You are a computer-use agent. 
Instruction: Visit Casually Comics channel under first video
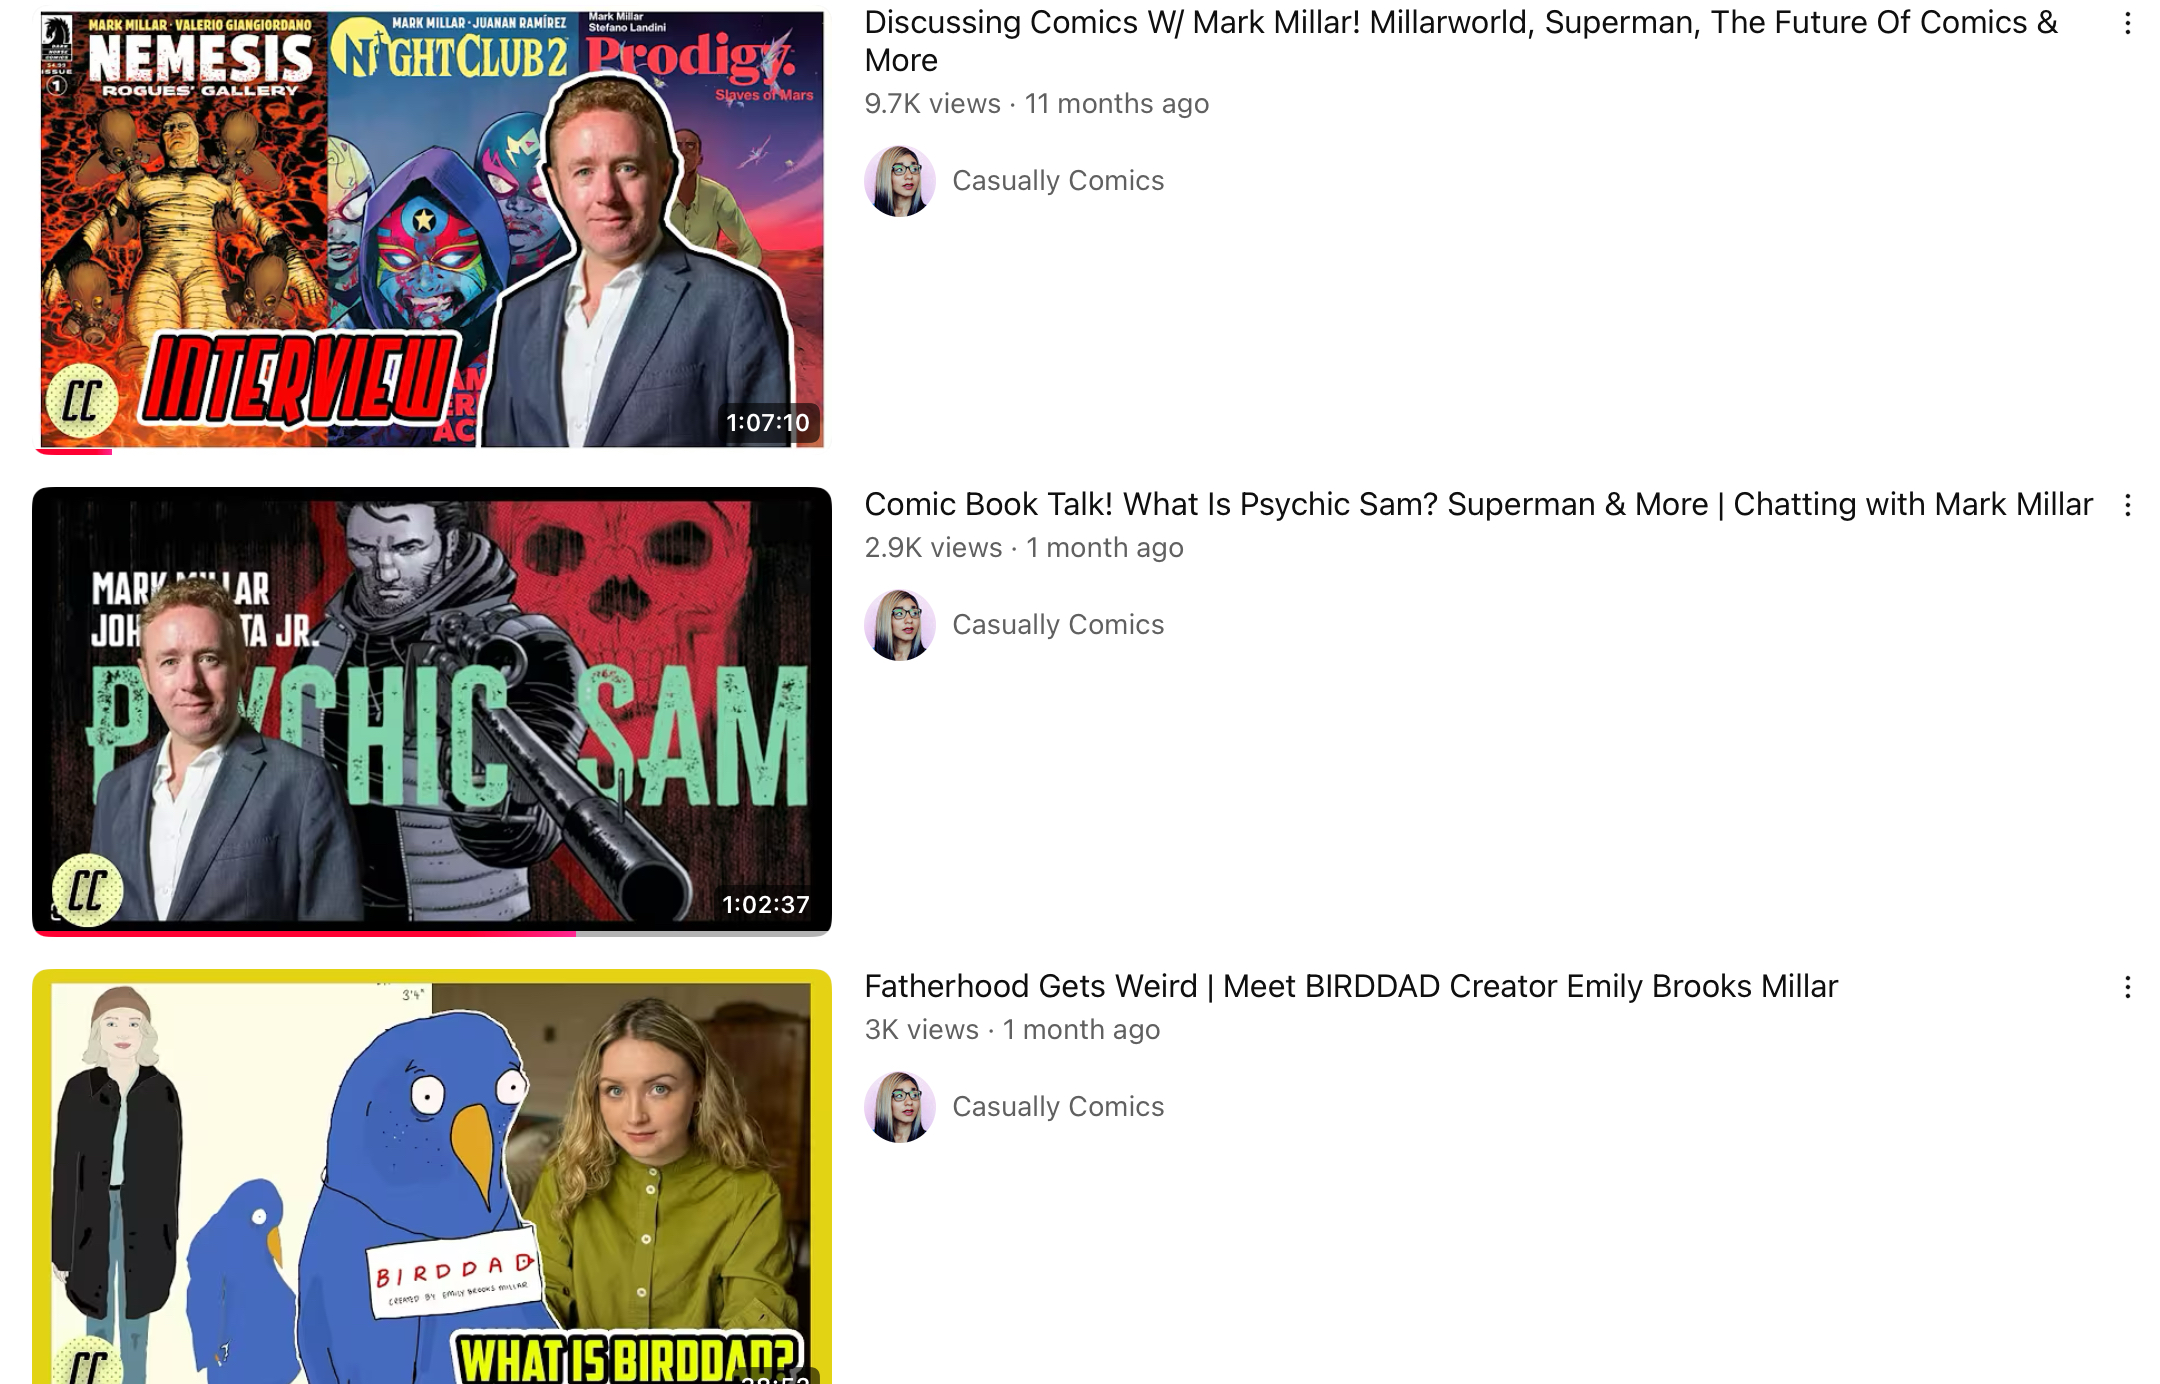[1058, 181]
